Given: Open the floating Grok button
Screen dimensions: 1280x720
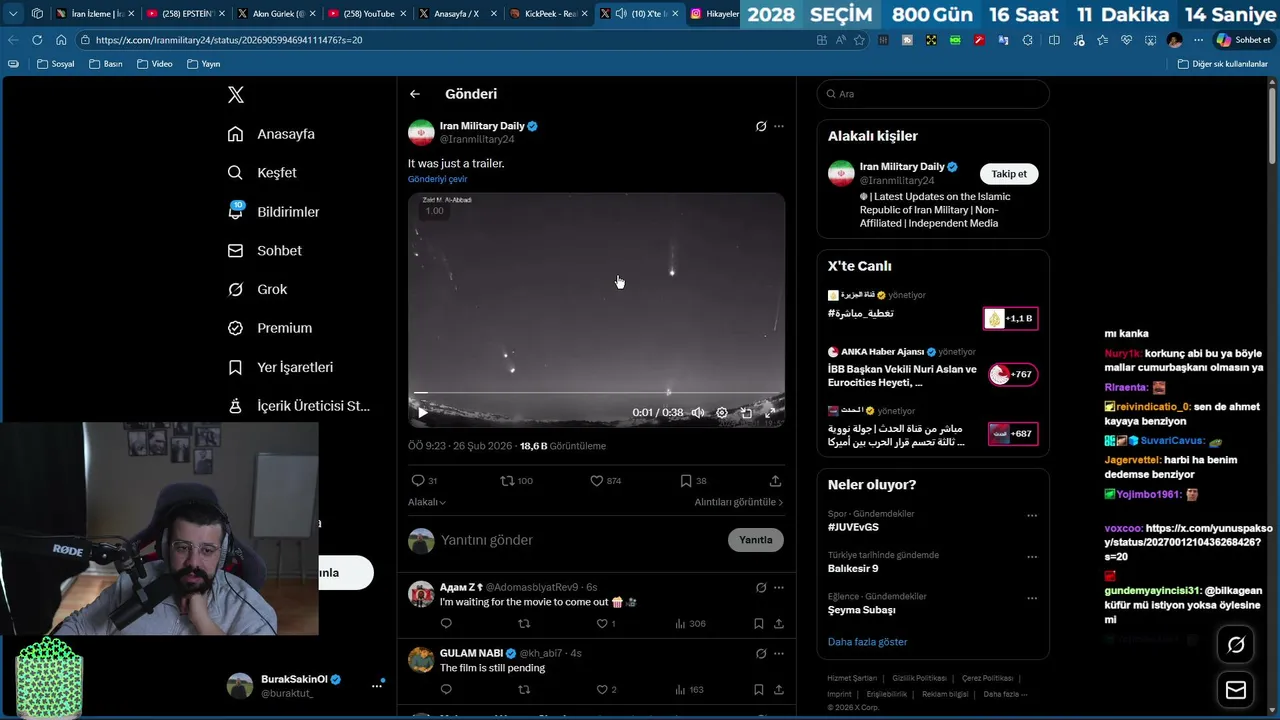Looking at the screenshot, I should pos(1236,645).
